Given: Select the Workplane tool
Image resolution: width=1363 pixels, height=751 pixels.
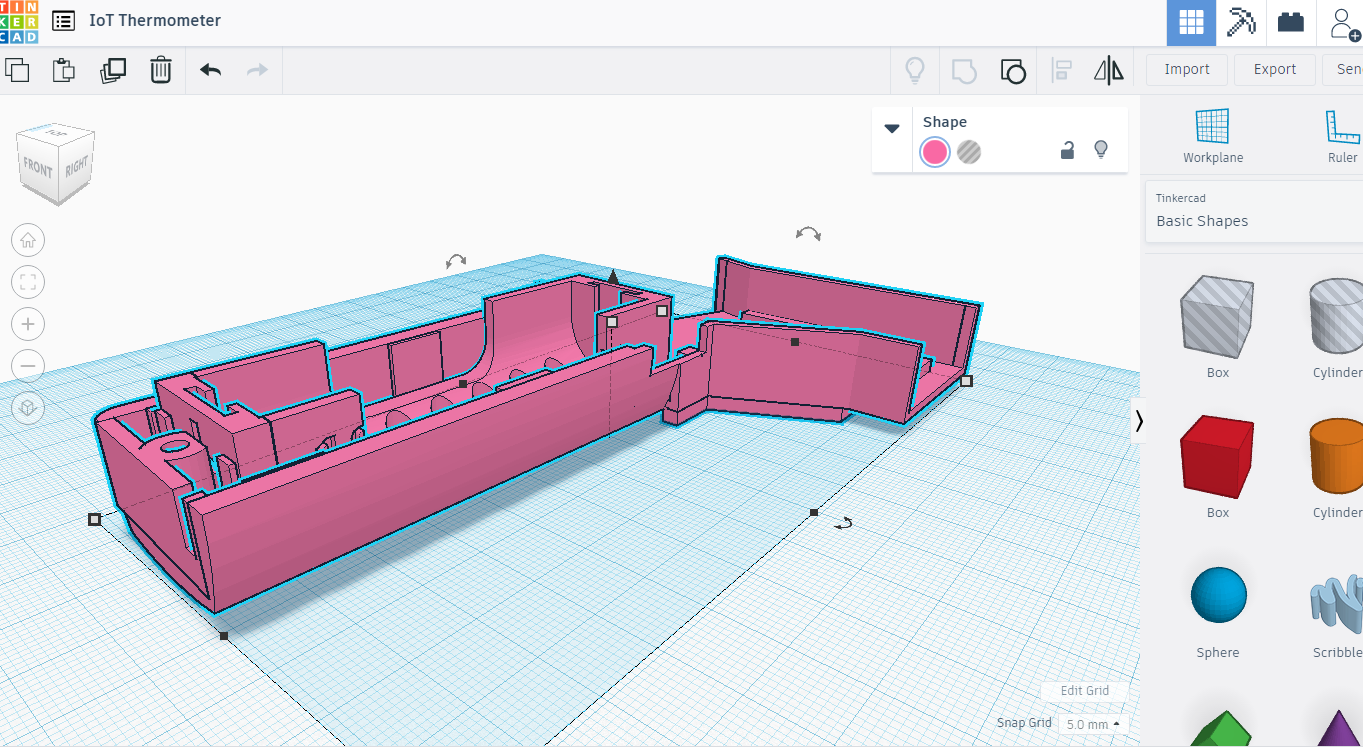Looking at the screenshot, I should pos(1213,136).
